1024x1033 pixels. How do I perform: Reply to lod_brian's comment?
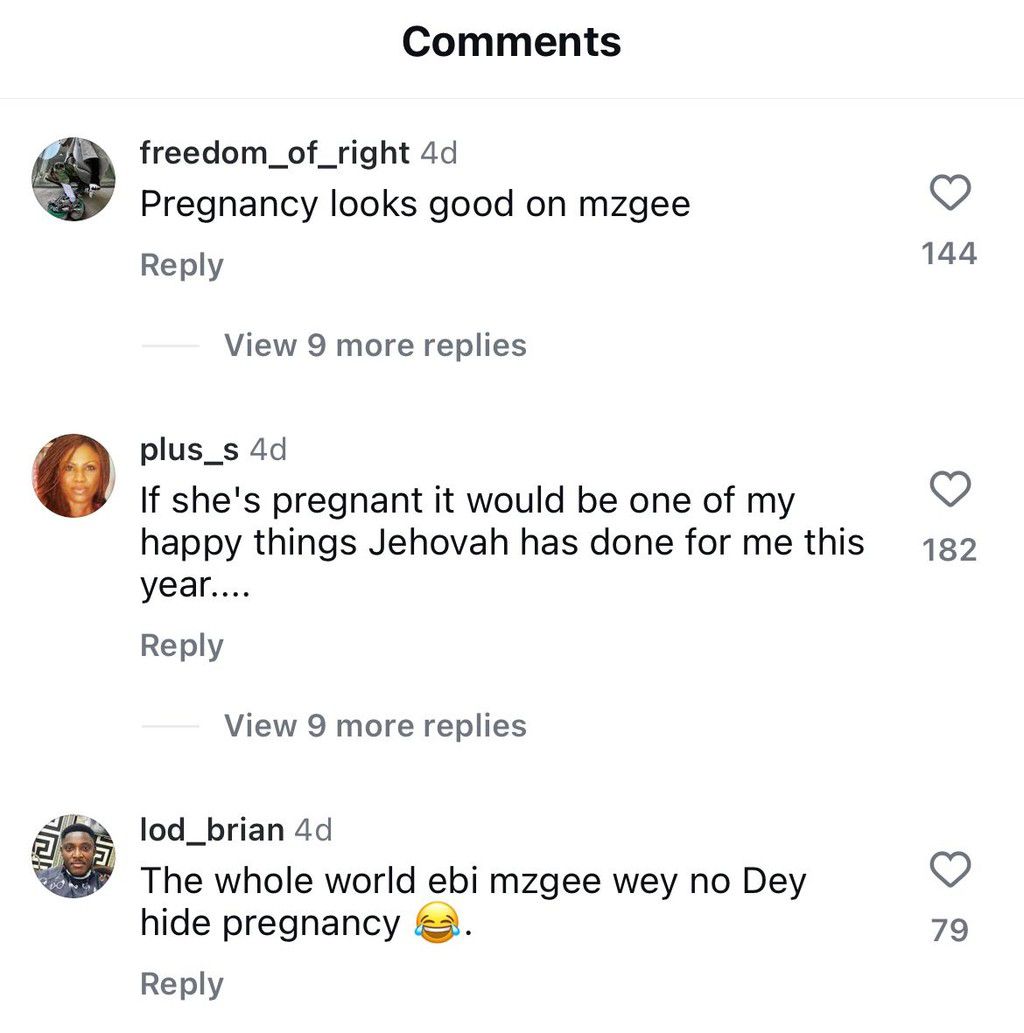[181, 984]
